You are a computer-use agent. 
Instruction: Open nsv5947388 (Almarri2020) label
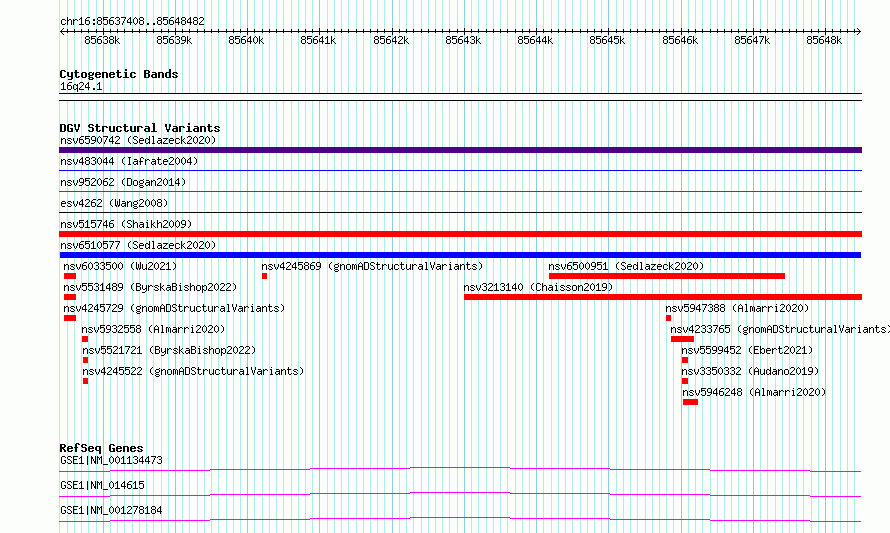pos(737,308)
